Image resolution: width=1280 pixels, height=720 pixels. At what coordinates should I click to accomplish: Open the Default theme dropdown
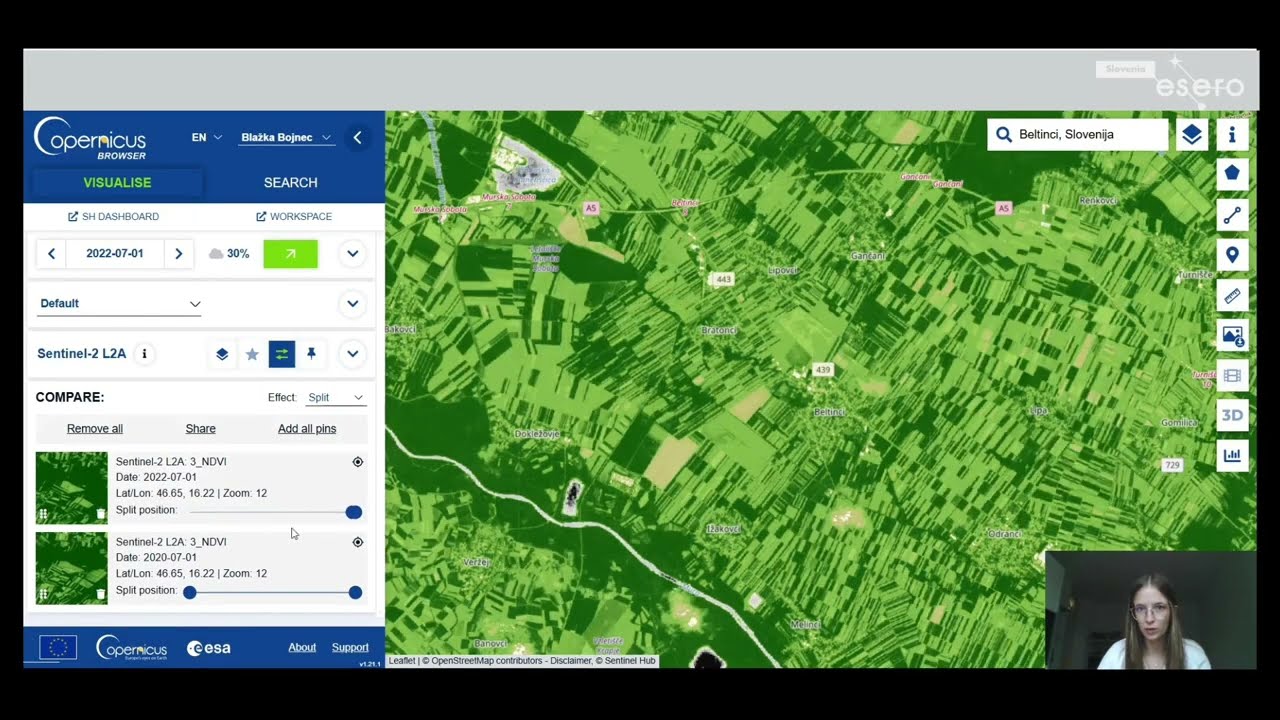120,304
